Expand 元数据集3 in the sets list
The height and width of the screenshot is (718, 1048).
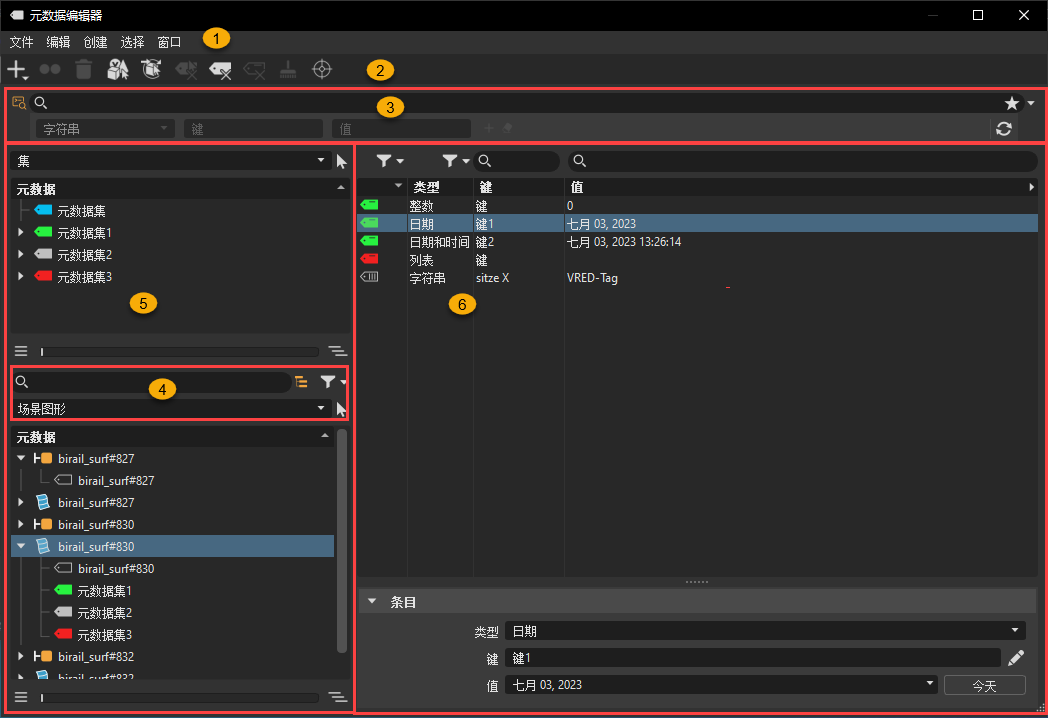pos(21,276)
